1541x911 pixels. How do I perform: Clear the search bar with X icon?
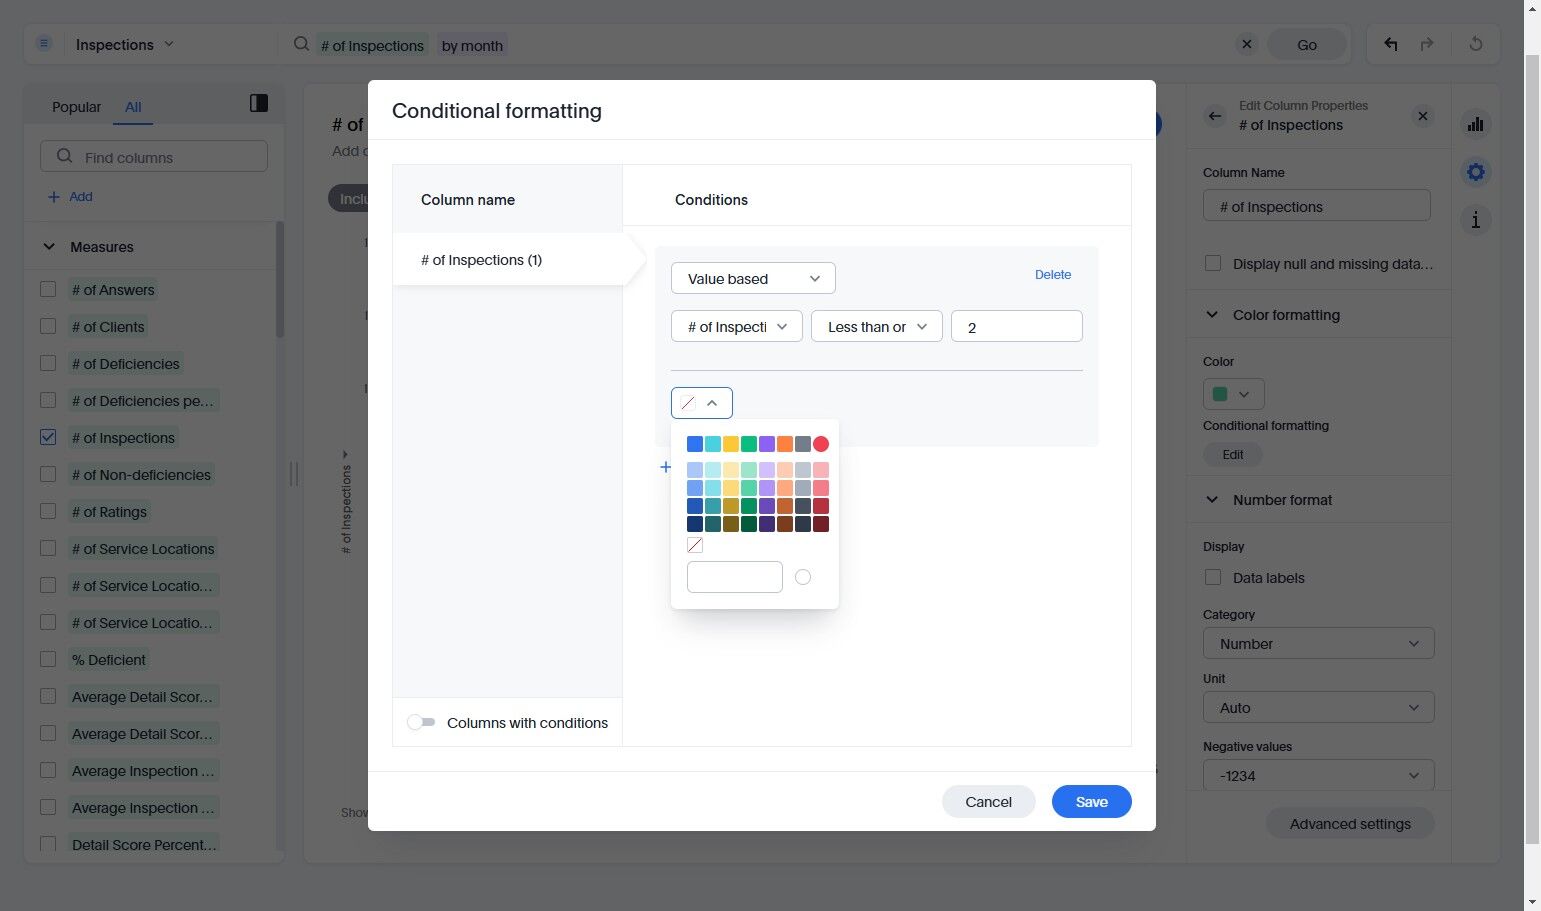1246,44
